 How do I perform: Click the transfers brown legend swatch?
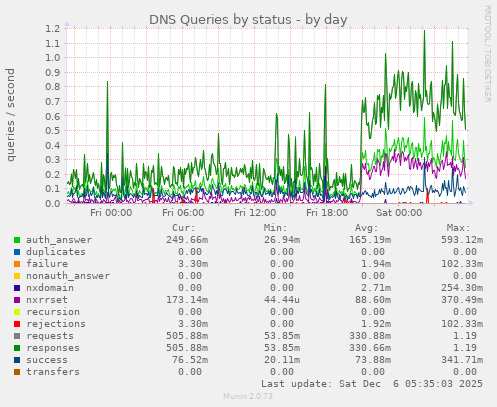pyautogui.click(x=17, y=372)
